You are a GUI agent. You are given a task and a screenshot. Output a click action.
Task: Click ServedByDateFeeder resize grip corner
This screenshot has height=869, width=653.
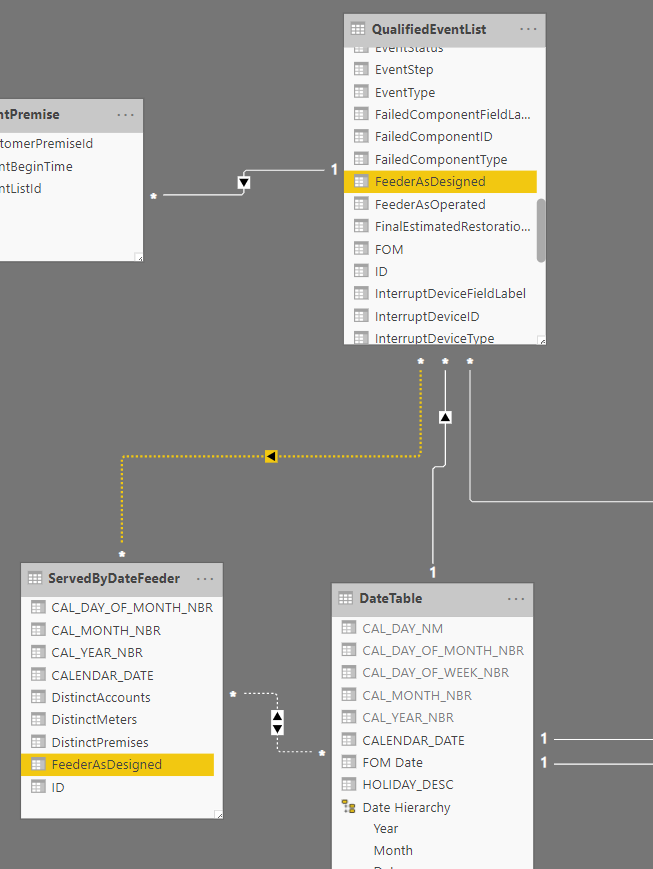point(219,815)
